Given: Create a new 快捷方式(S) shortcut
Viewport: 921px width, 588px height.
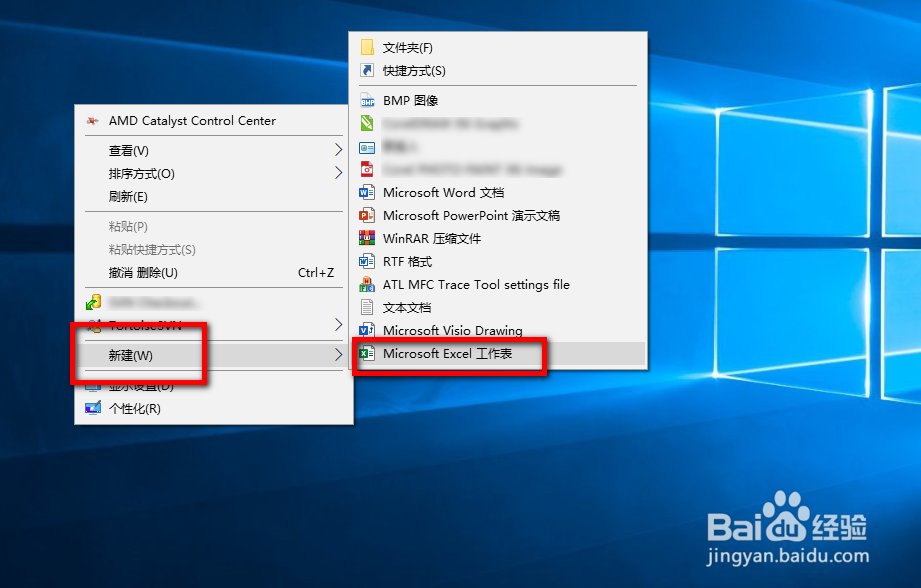Looking at the screenshot, I should 498,70.
